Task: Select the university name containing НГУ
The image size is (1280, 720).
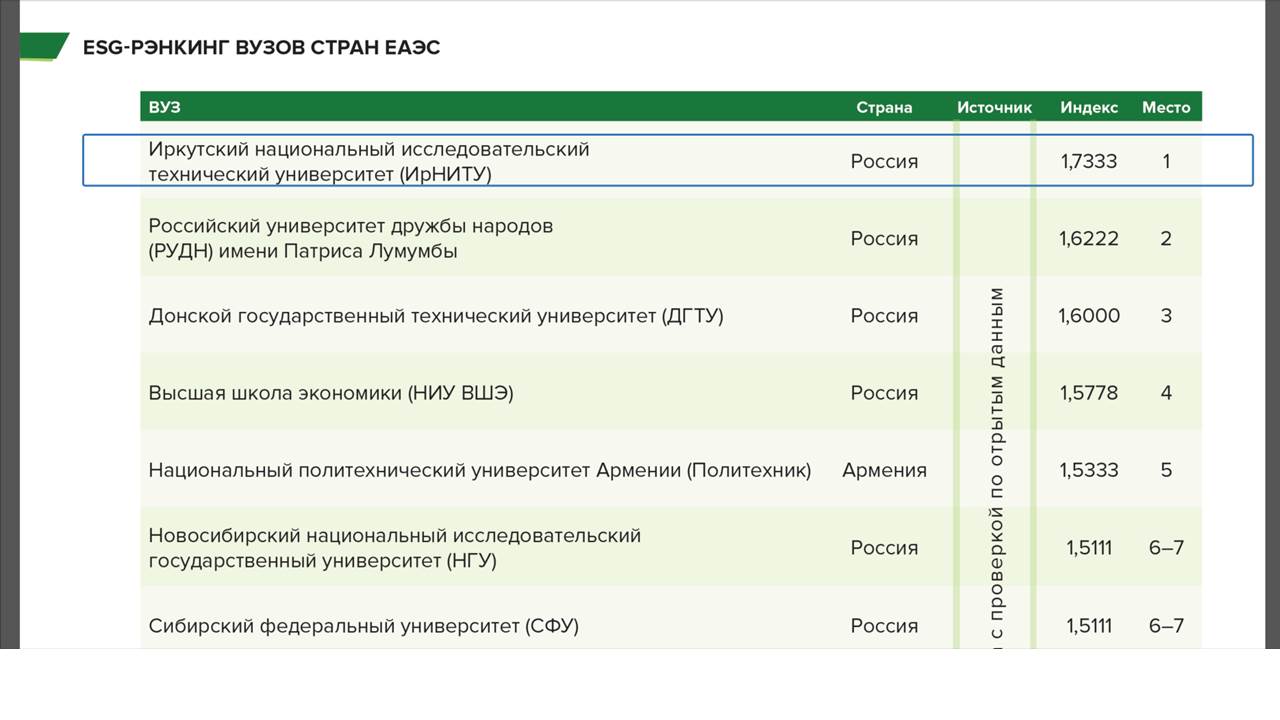Action: tap(395, 548)
